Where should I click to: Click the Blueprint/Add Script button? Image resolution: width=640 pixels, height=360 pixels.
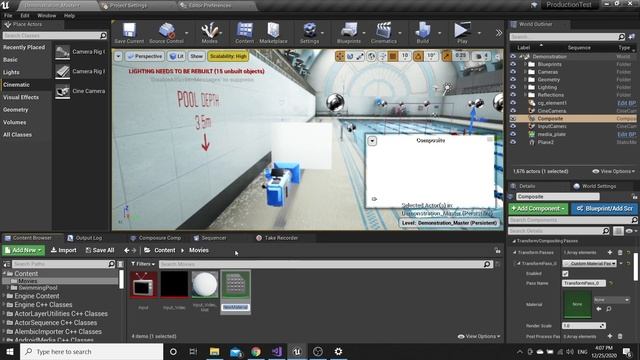pyautogui.click(x=604, y=209)
